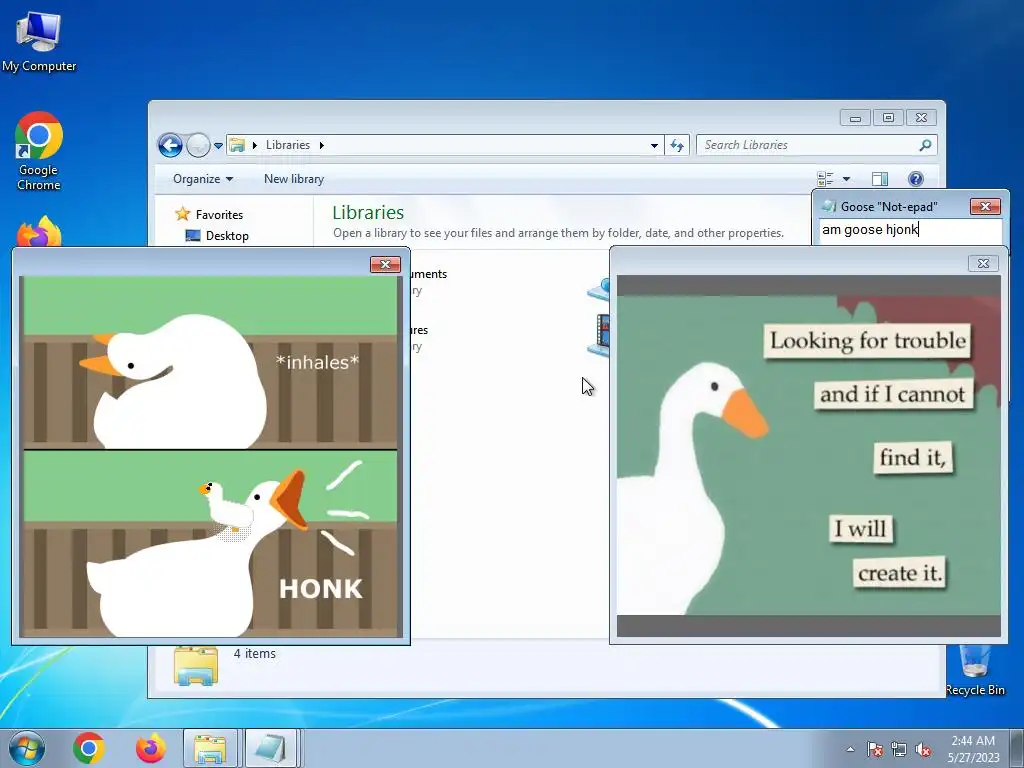Go forward in Libraries explorer

[x=198, y=145]
